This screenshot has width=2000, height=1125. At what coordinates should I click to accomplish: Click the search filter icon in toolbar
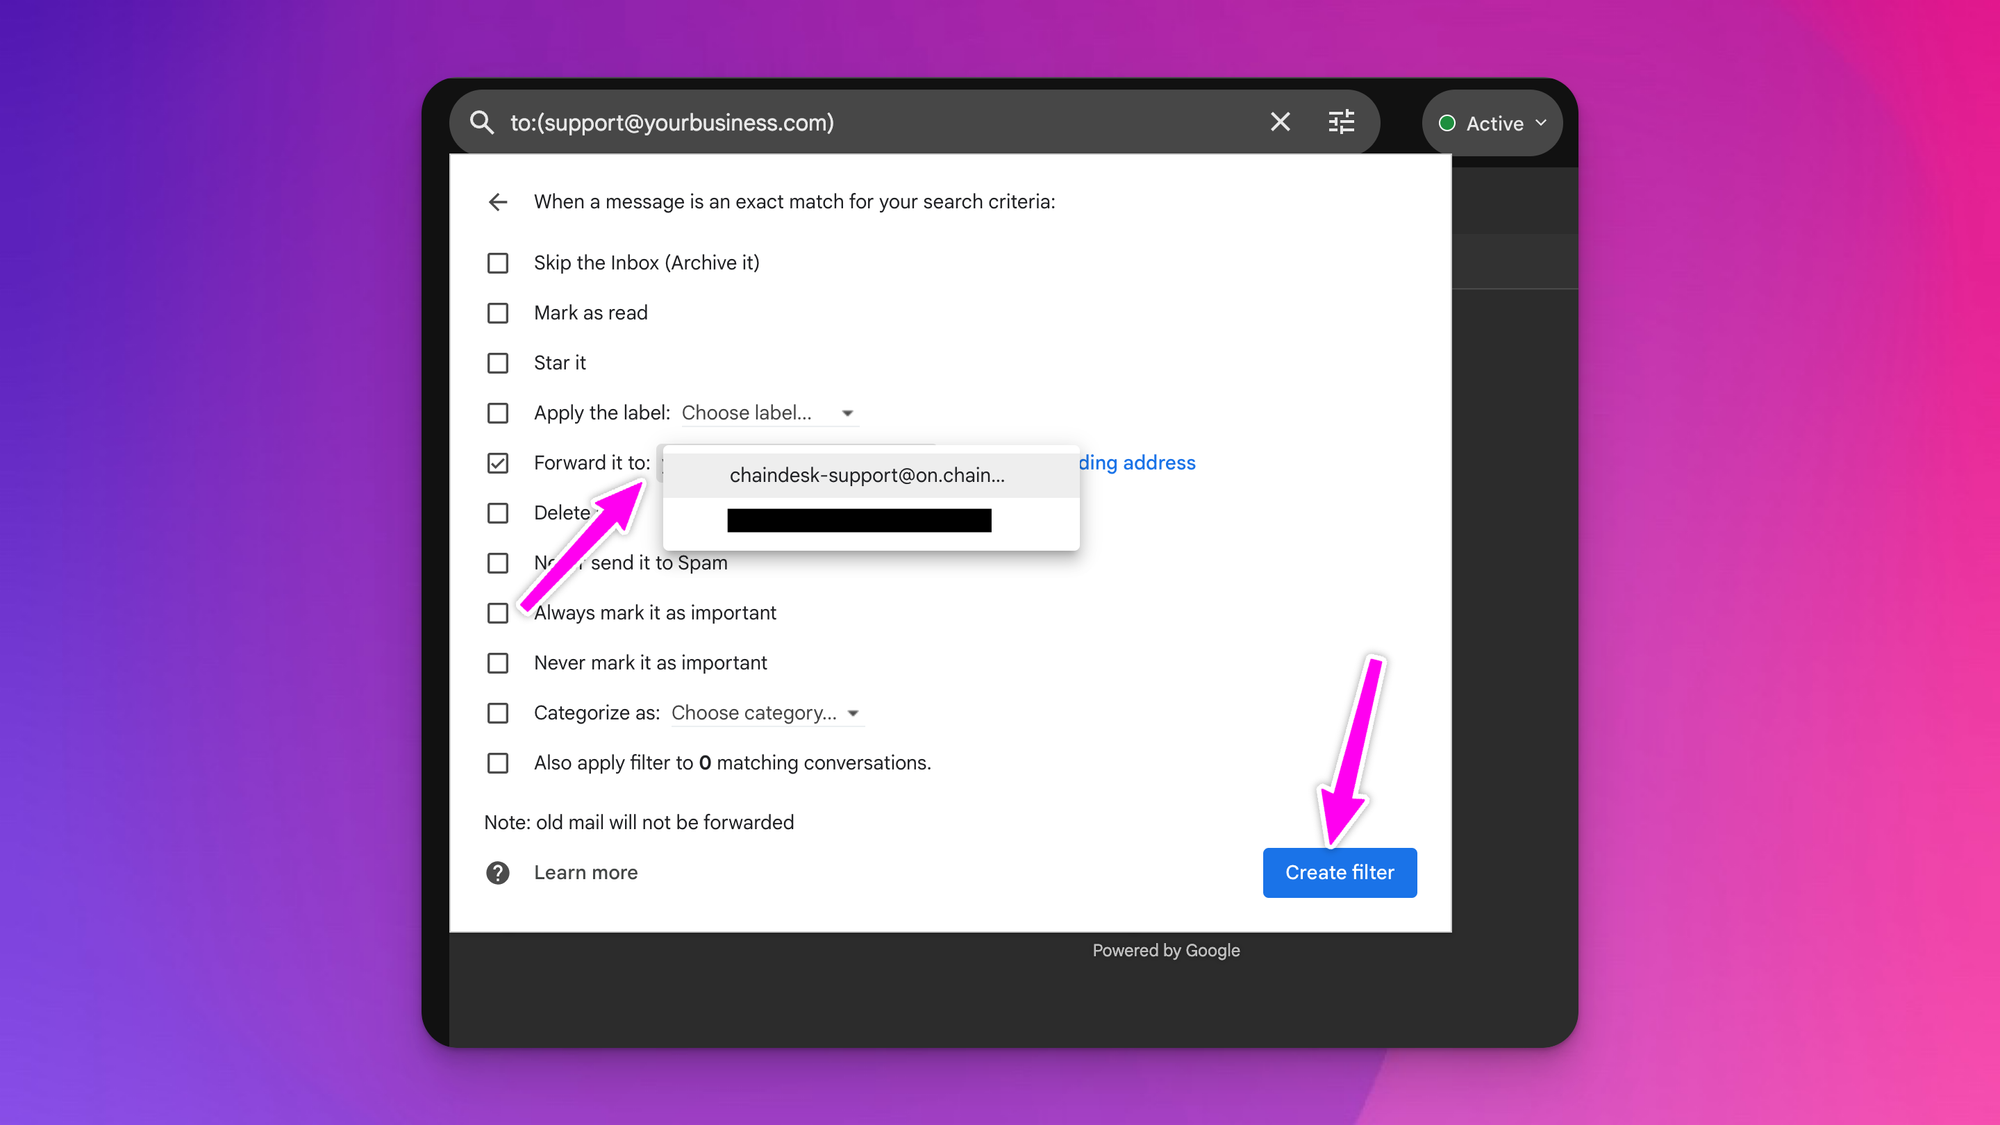[x=1342, y=122]
